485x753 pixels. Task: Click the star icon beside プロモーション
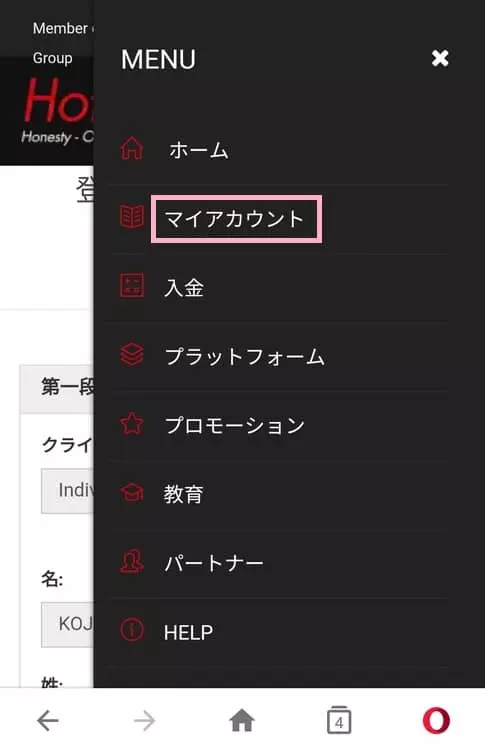click(x=132, y=424)
